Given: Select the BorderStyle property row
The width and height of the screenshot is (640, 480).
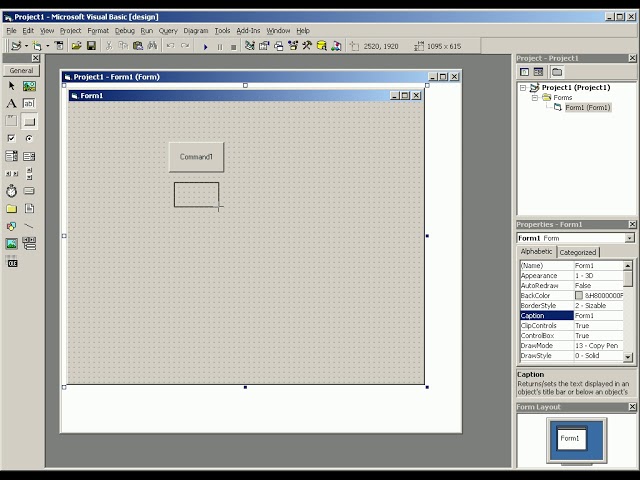Looking at the screenshot, I should 571,306.
